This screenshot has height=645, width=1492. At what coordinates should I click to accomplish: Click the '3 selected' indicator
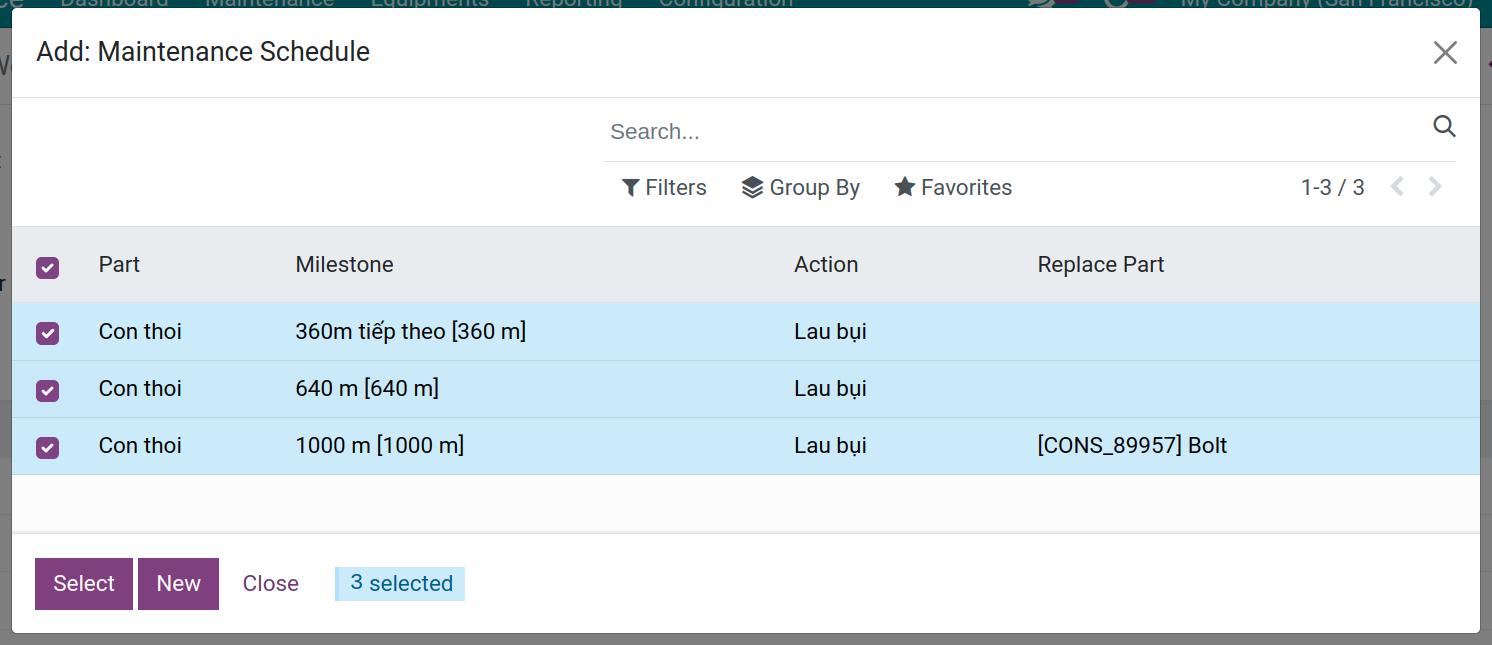pos(400,584)
